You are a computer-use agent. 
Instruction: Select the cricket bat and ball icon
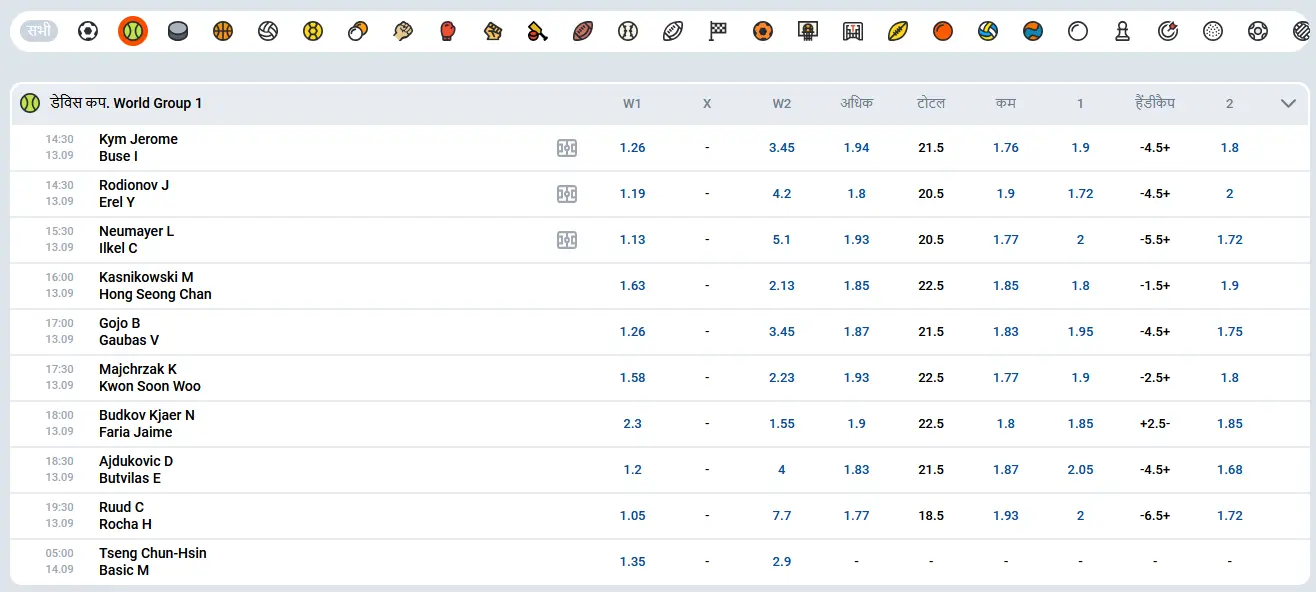pos(538,31)
